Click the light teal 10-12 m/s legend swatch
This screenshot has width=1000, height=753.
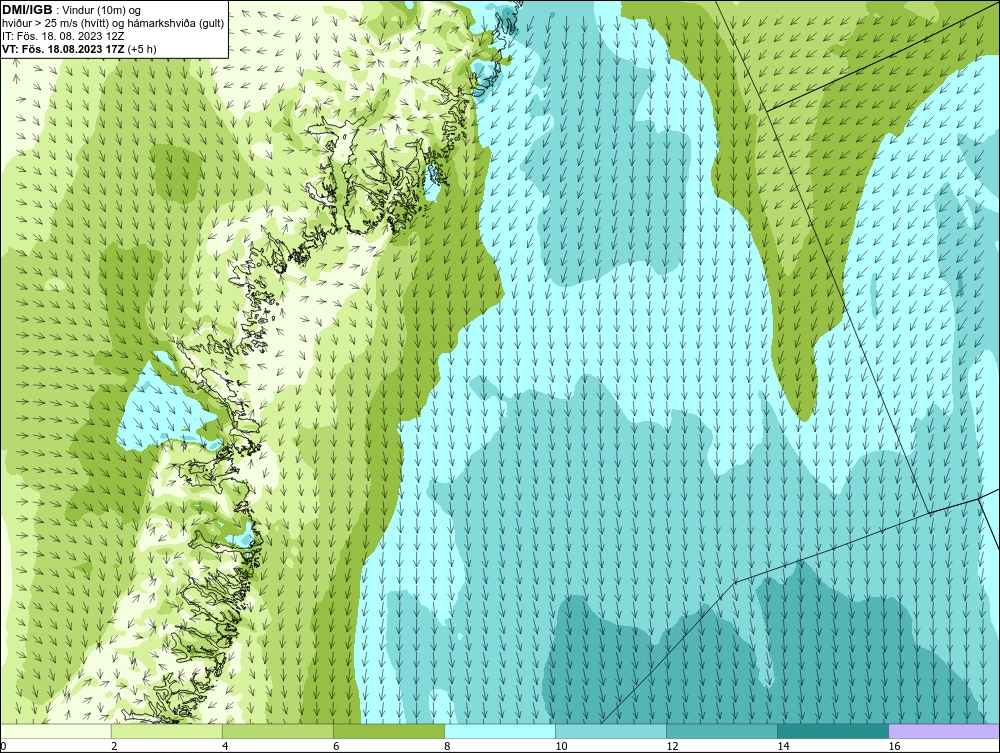pyautogui.click(x=610, y=731)
